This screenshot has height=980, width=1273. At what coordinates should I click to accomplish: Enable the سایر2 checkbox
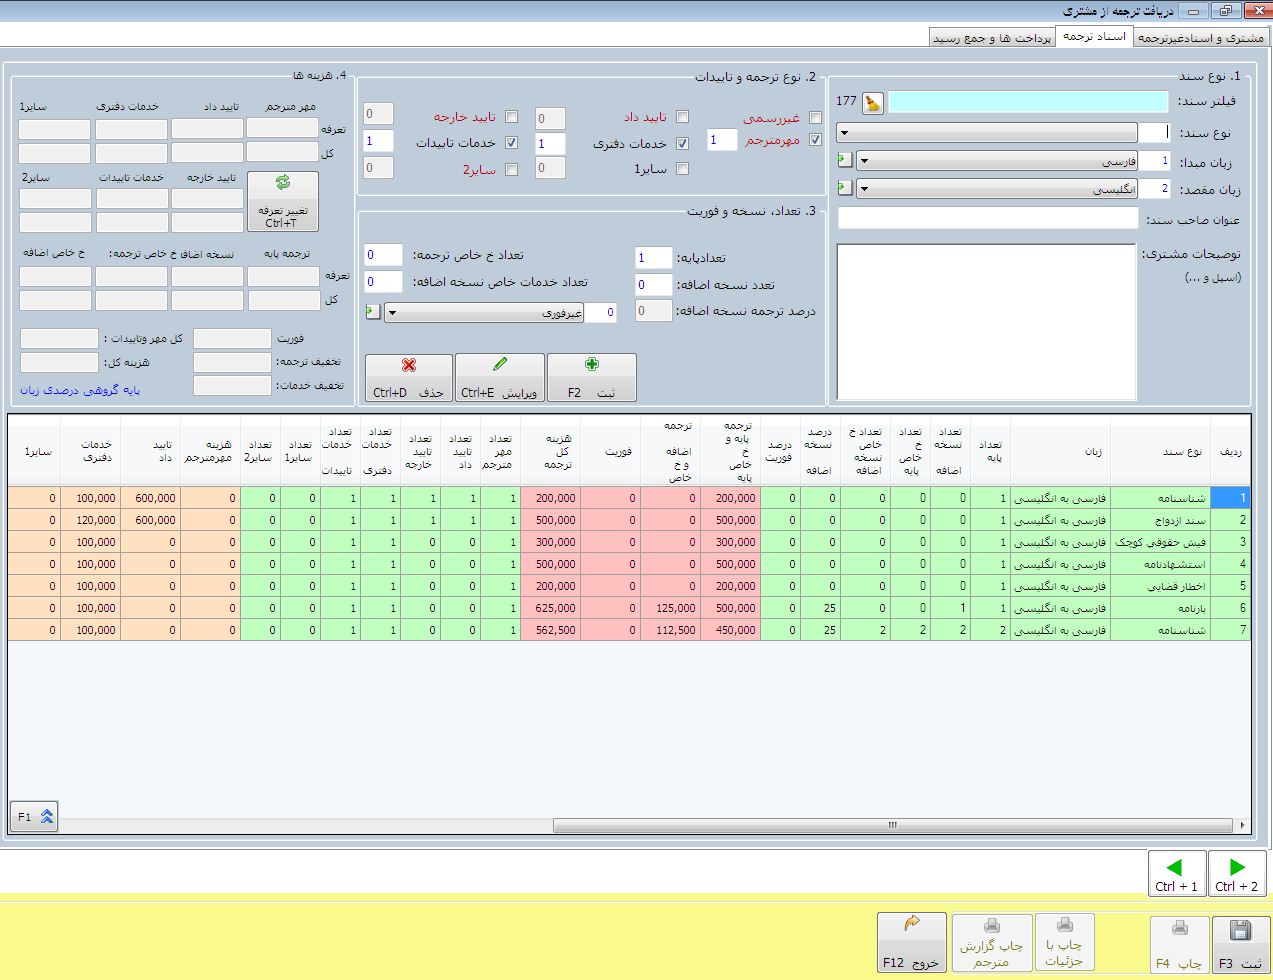(511, 170)
